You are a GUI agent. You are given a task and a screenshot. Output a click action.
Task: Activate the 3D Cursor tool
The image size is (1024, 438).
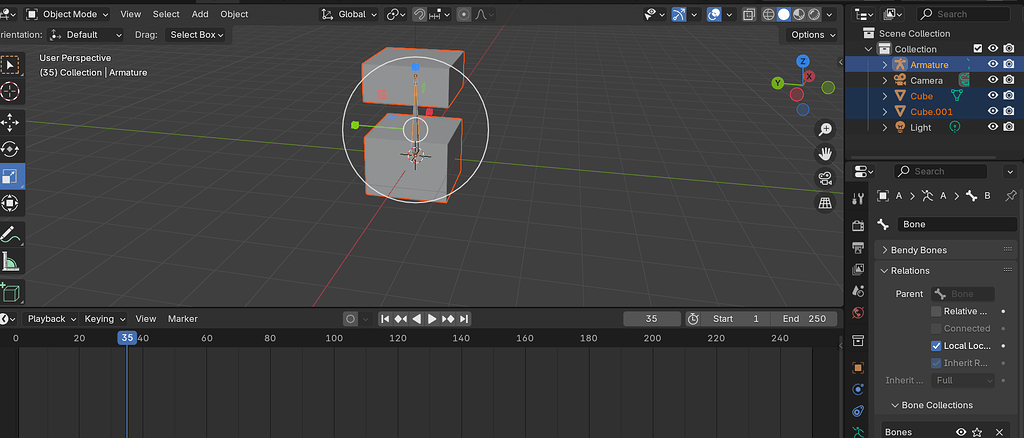11,92
